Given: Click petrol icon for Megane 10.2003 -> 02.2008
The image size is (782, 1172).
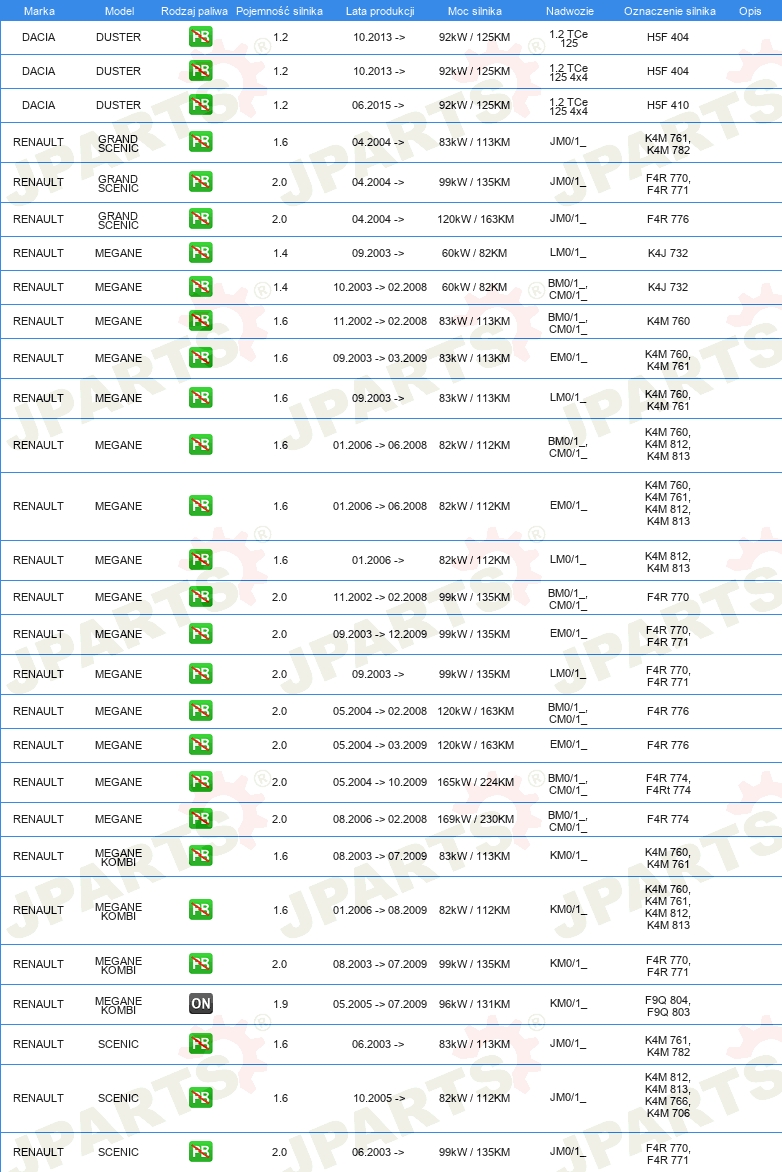Looking at the screenshot, I should [200, 287].
